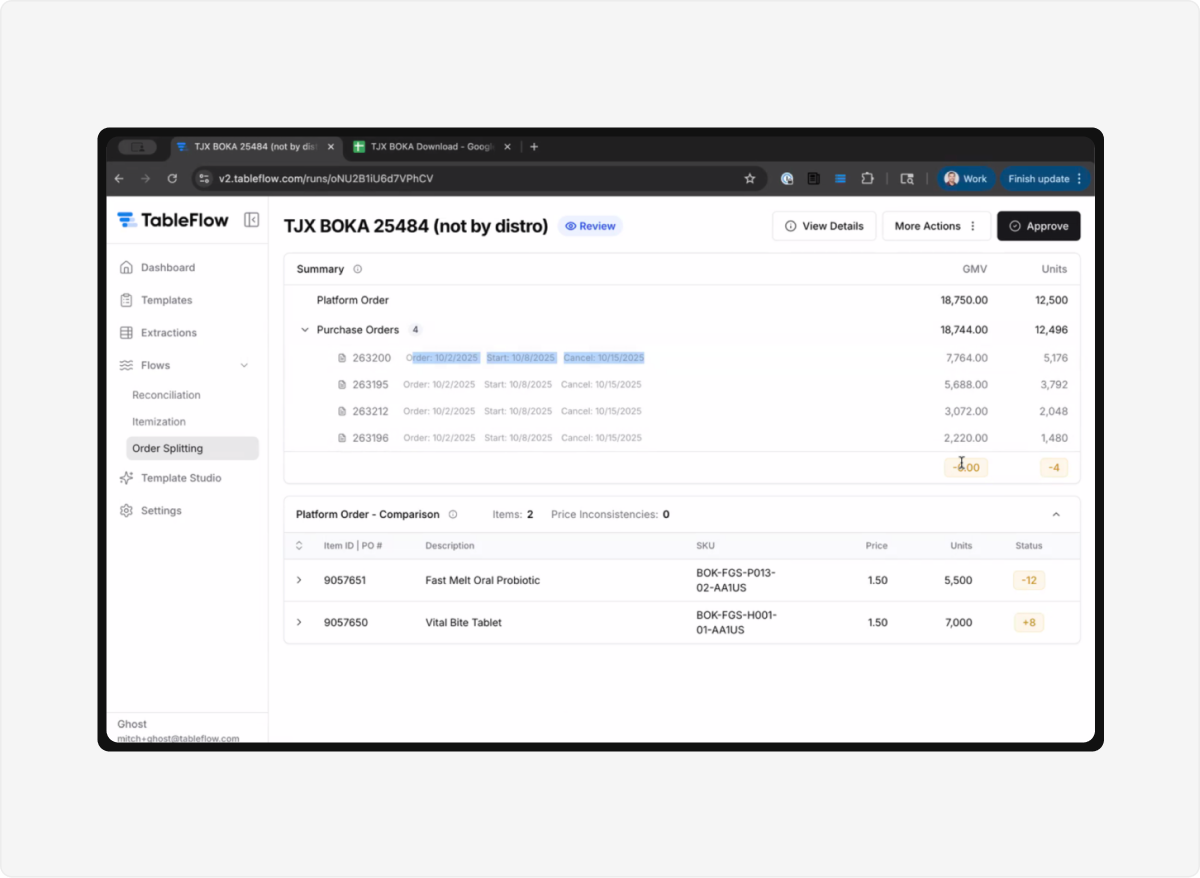
Task: Reload the page
Action: point(172,179)
